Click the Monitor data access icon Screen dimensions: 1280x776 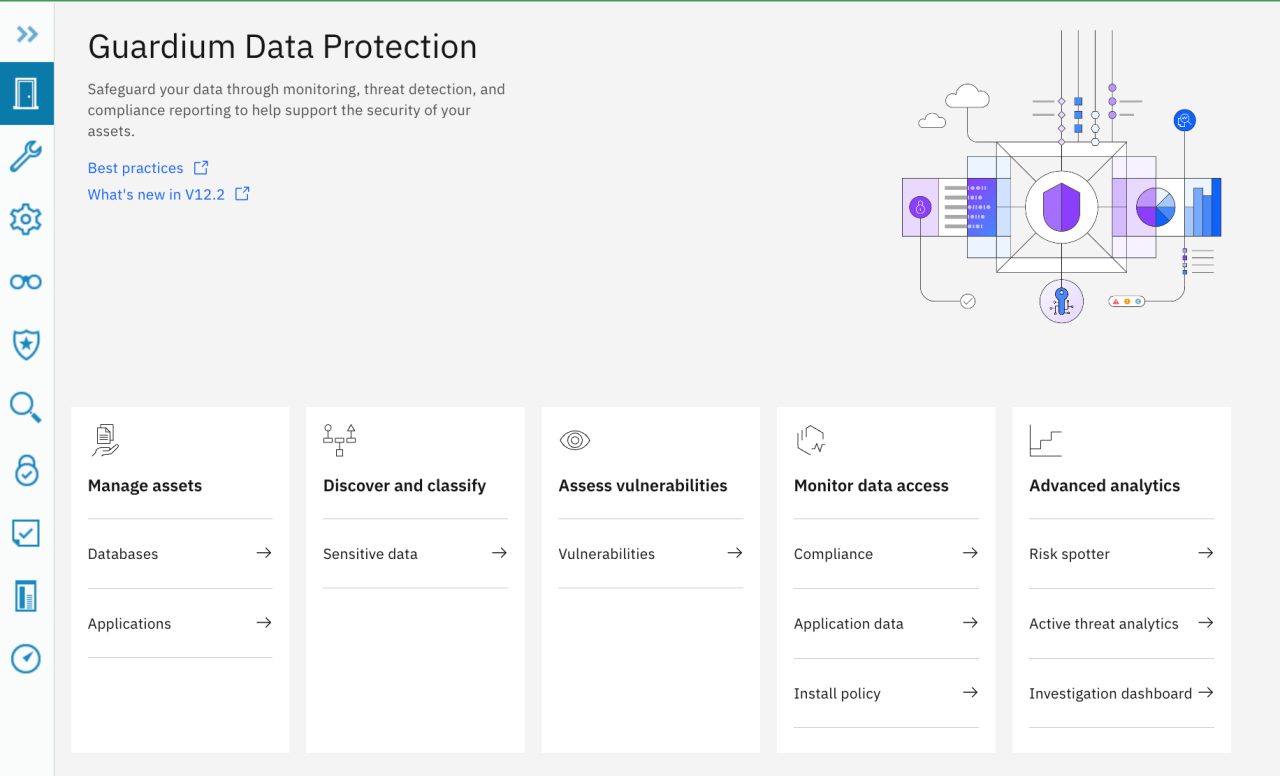click(x=810, y=441)
